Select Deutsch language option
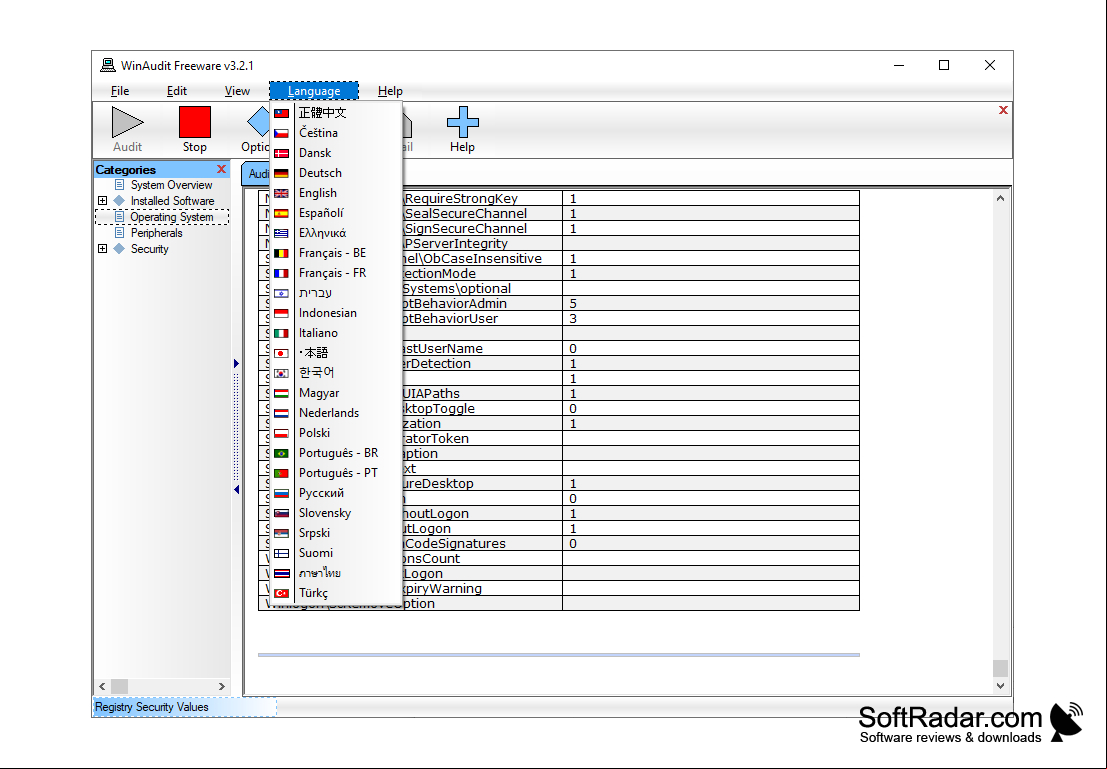 [x=336, y=173]
